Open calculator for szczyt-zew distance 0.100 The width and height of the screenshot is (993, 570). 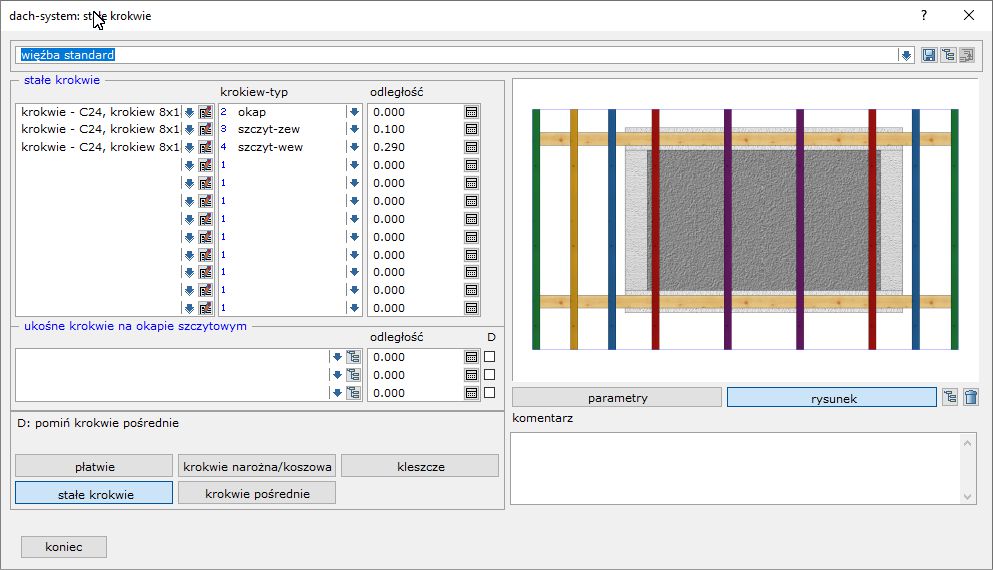pos(471,129)
